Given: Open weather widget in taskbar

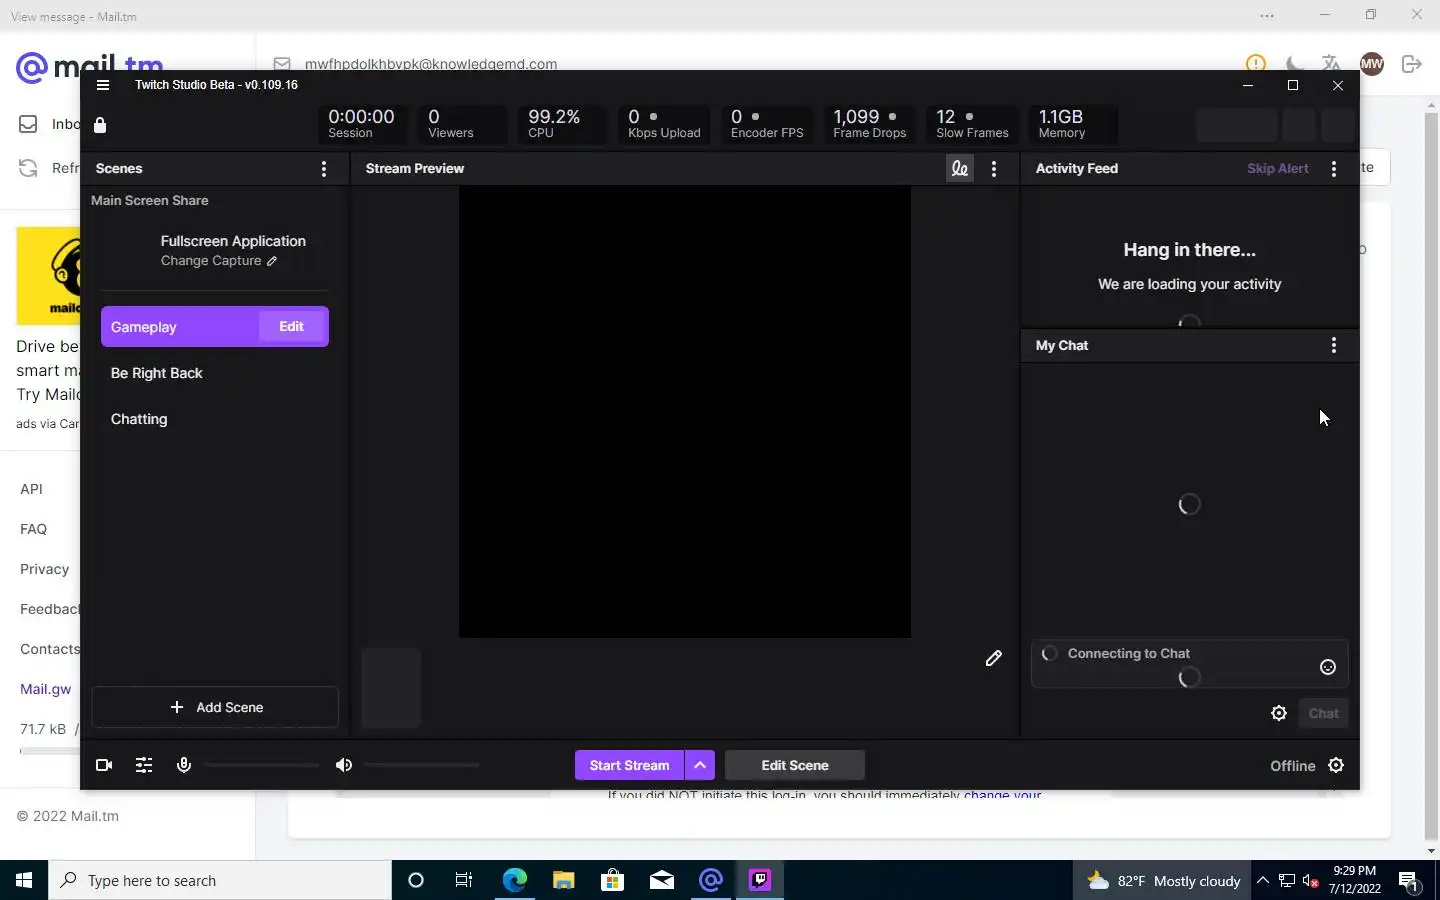Looking at the screenshot, I should (x=1164, y=880).
